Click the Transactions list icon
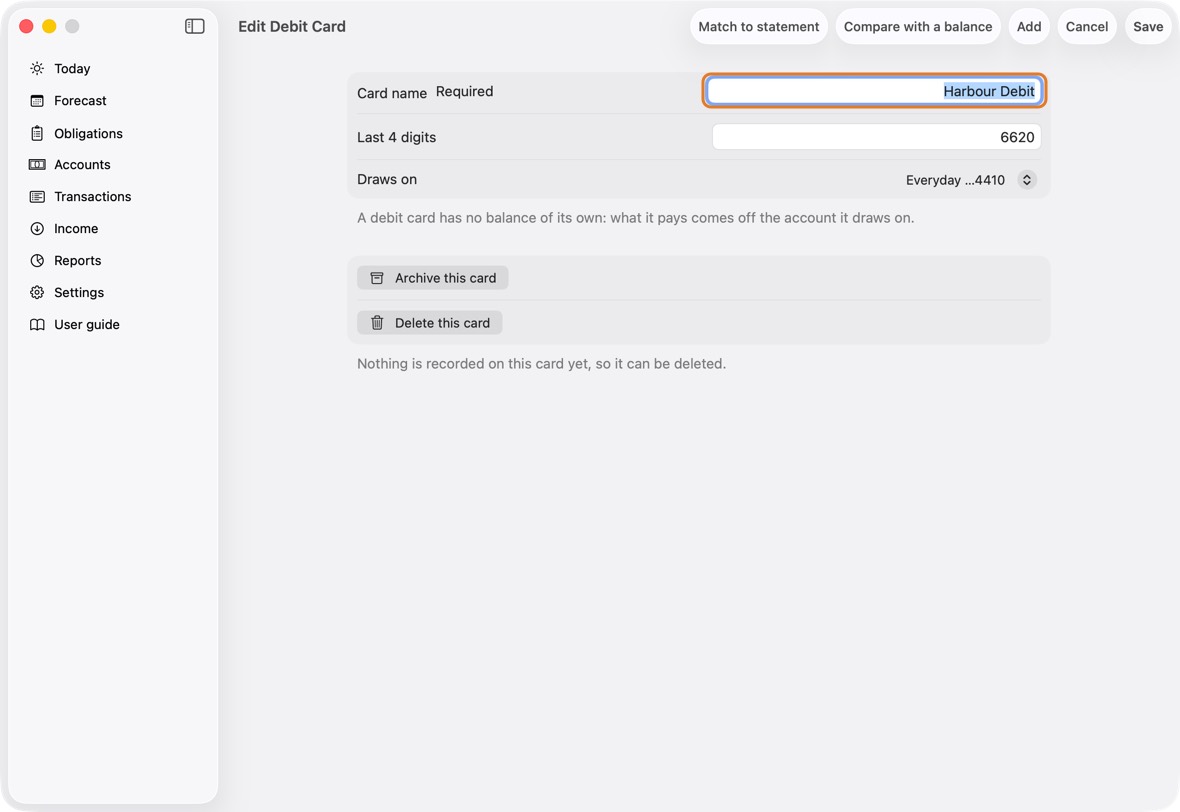 point(37,196)
